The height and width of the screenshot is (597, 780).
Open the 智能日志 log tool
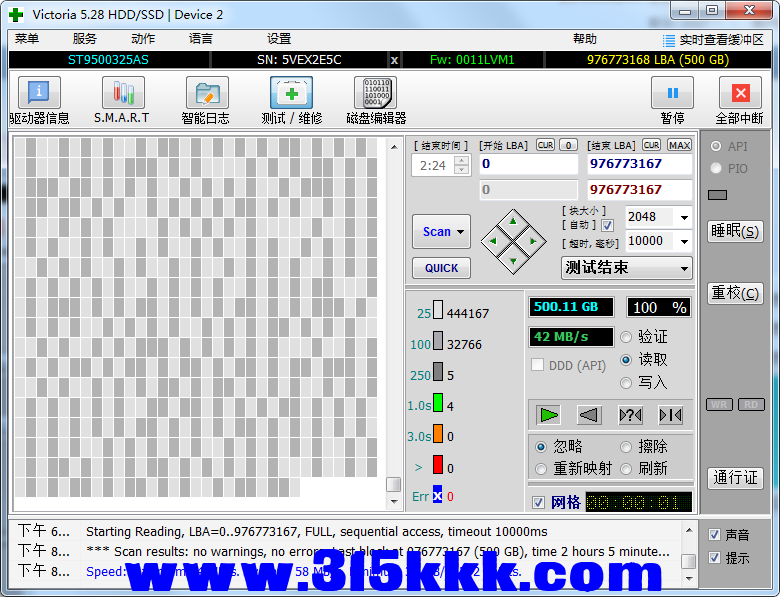(x=207, y=93)
